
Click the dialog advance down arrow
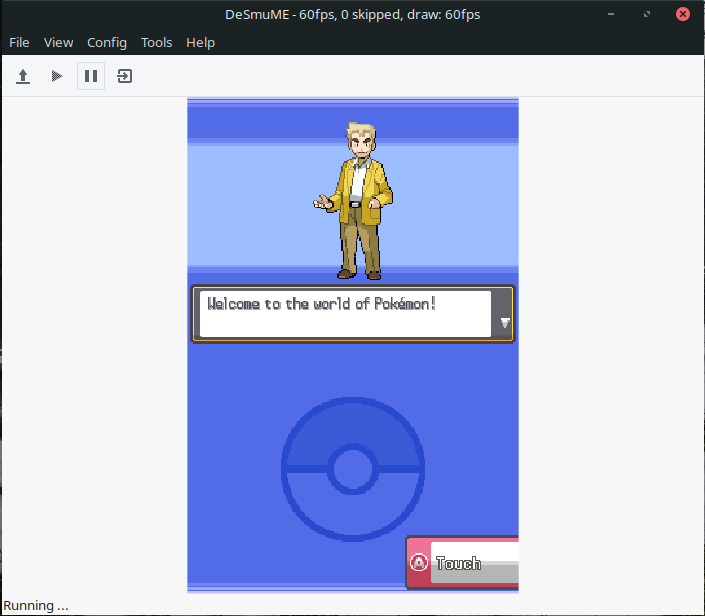[x=505, y=322]
